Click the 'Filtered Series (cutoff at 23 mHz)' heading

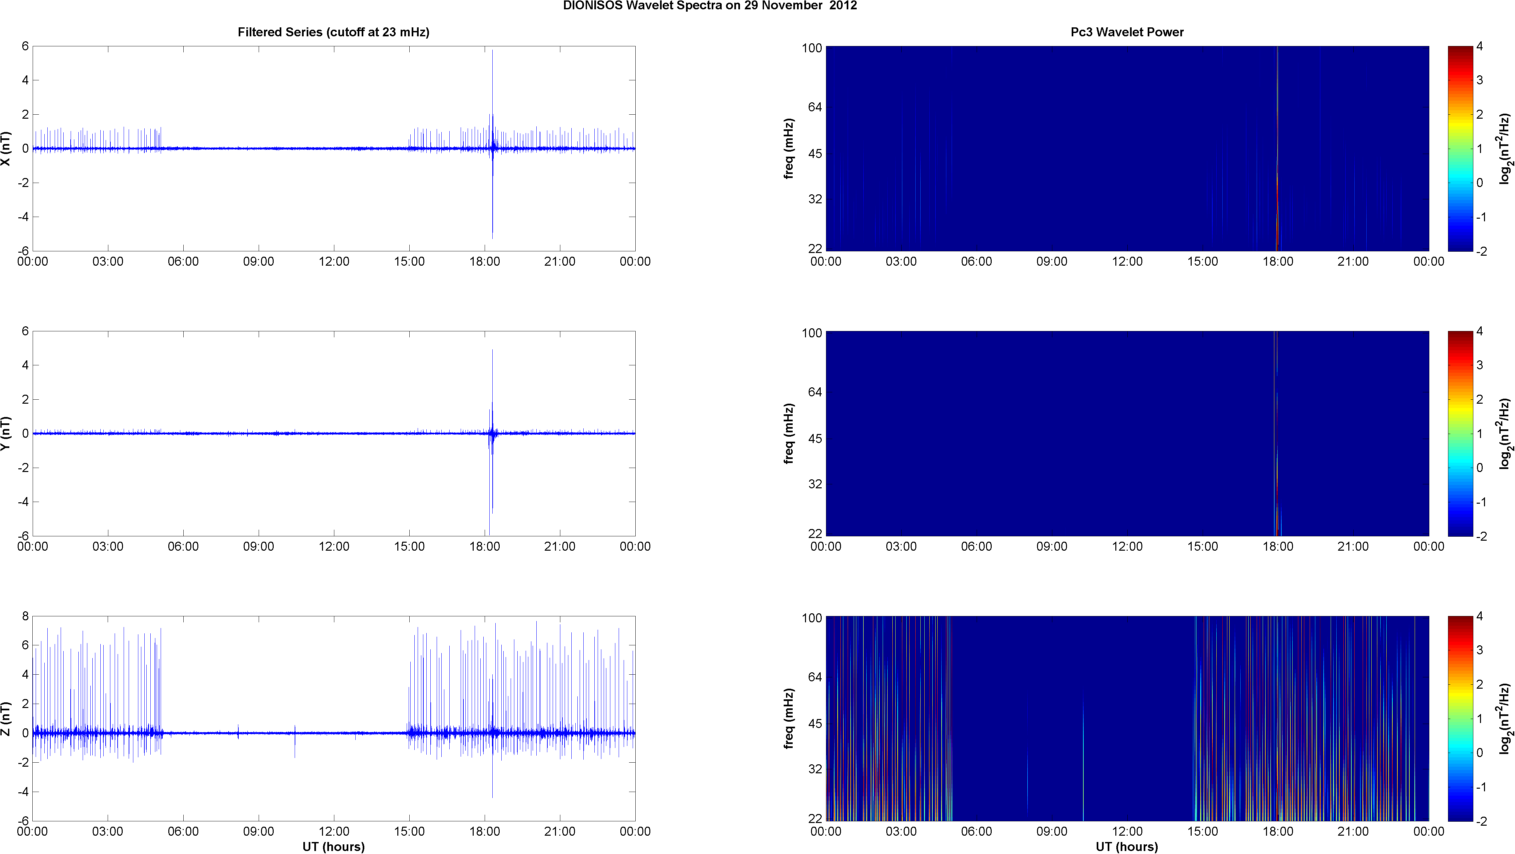pyautogui.click(x=333, y=32)
